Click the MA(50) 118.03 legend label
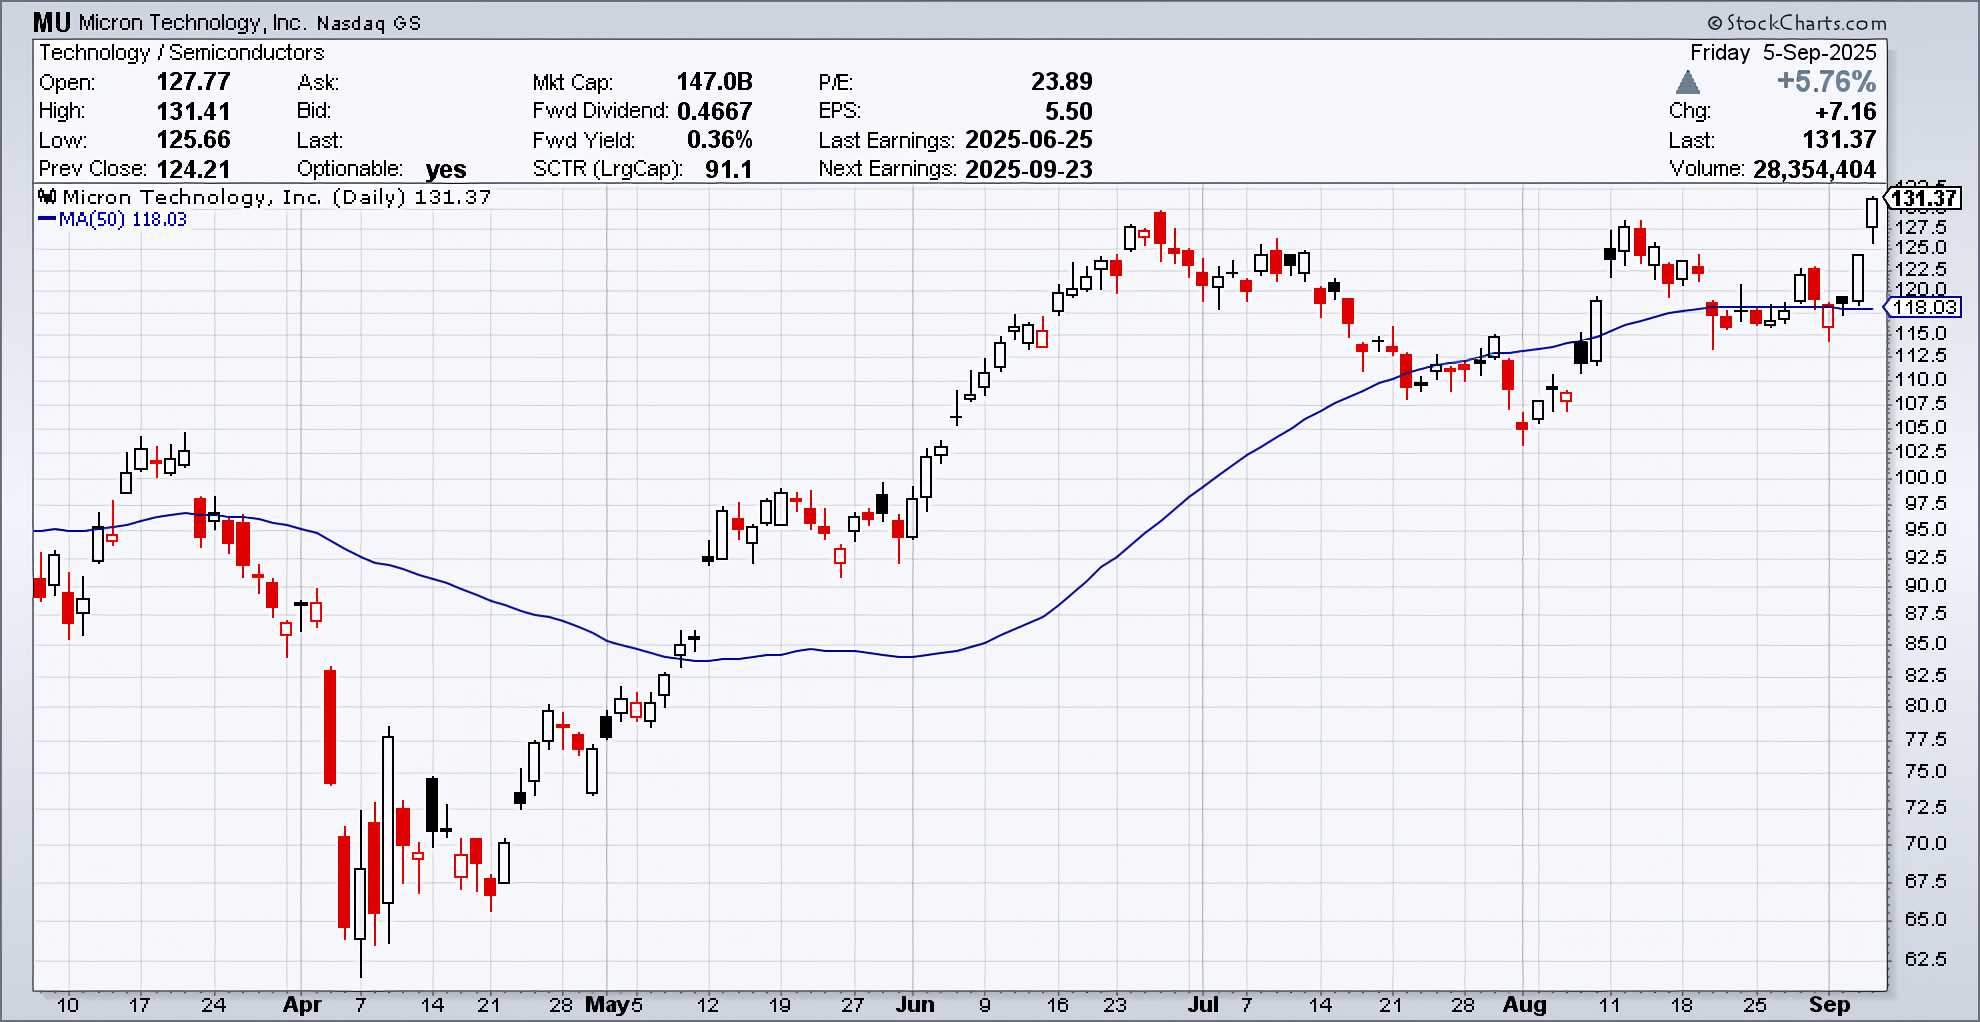This screenshot has width=1980, height=1022. point(112,220)
